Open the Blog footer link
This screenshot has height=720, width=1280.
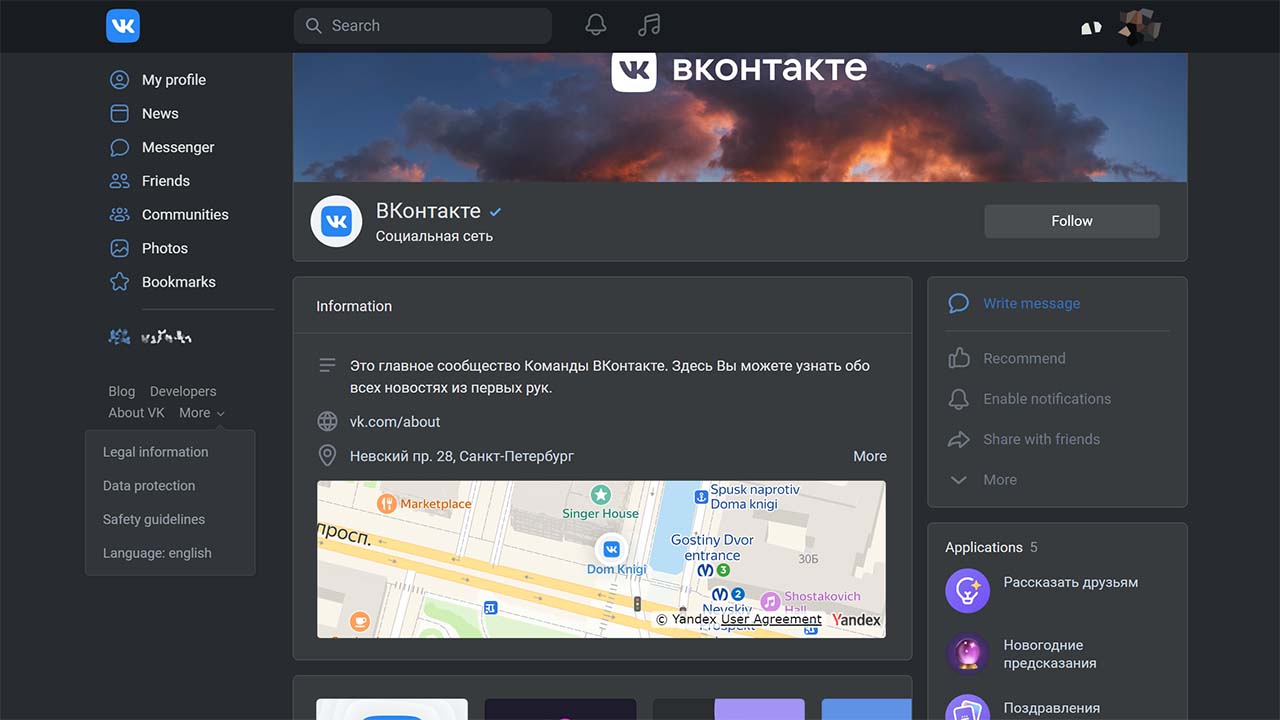click(121, 391)
